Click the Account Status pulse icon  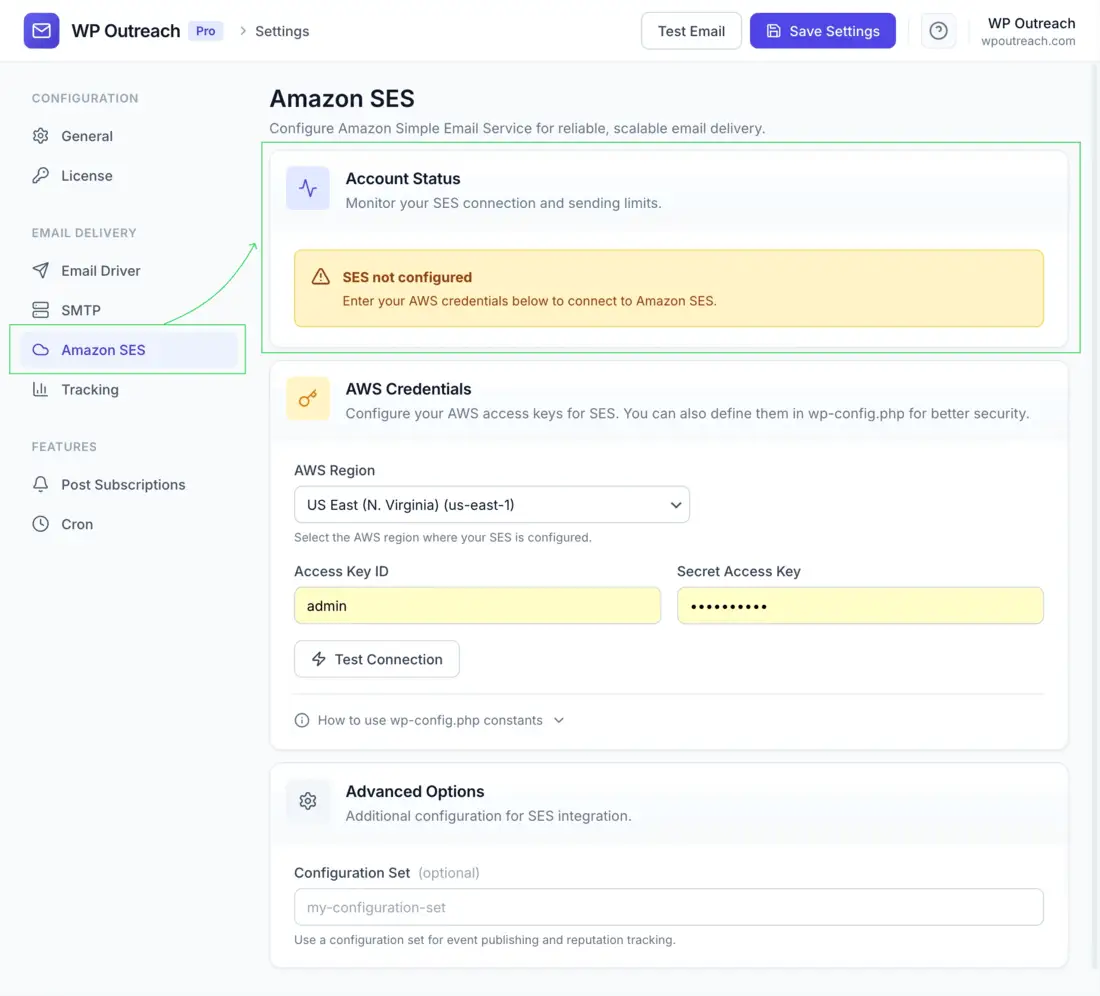coord(307,188)
